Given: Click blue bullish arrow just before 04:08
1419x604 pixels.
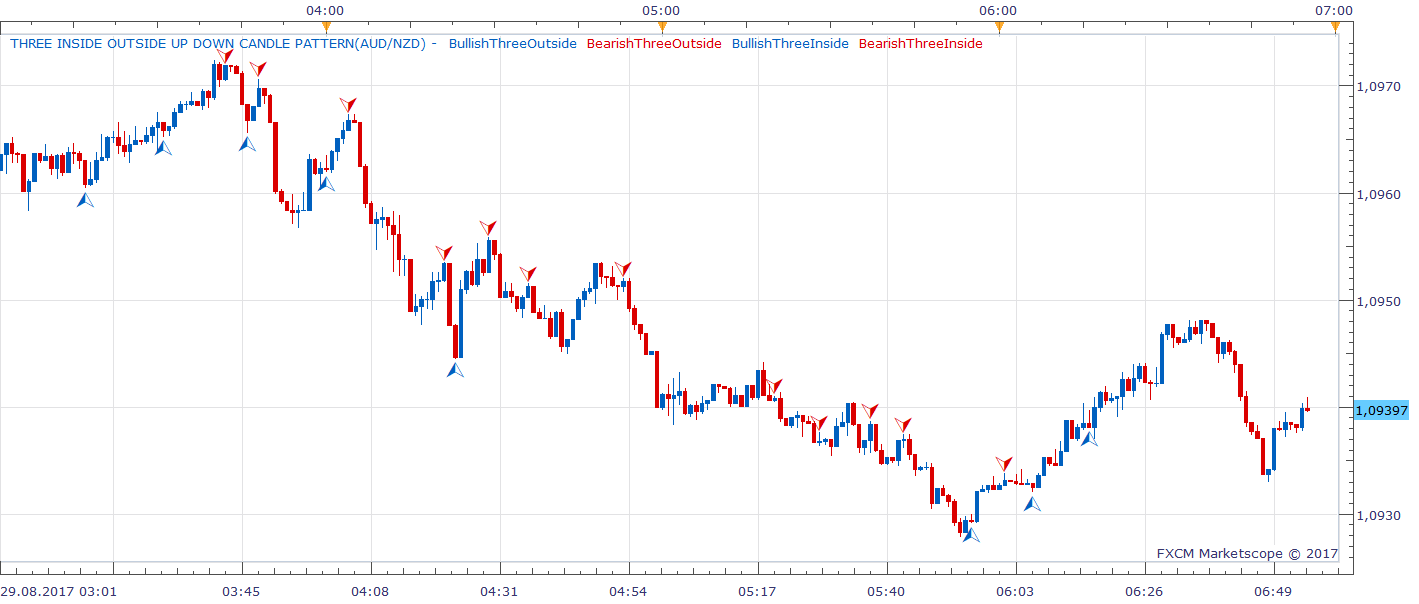Looking at the screenshot, I should (326, 183).
